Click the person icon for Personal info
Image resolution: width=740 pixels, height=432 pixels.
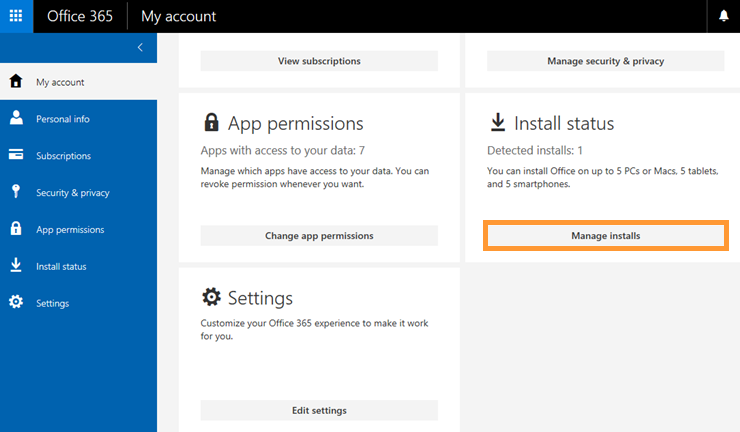click(x=16, y=118)
